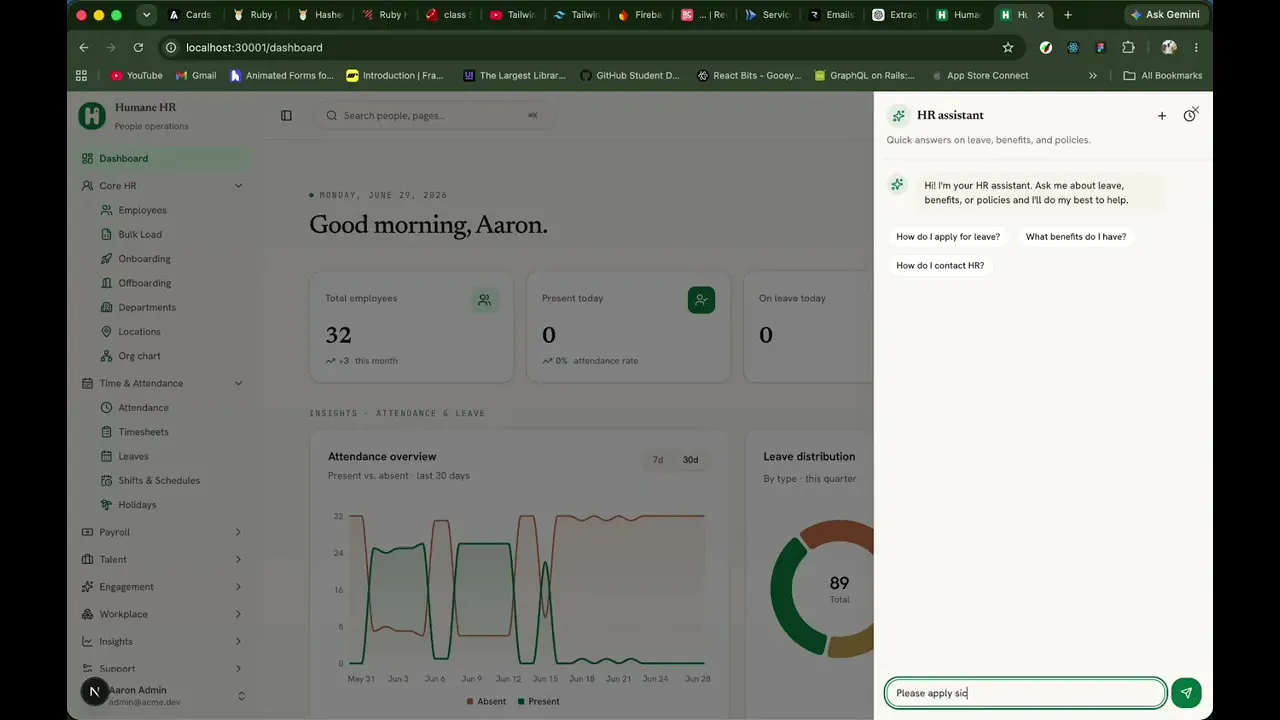This screenshot has width=1280, height=720.
Task: Open Chrome tab search dropdown
Action: [x=147, y=15]
